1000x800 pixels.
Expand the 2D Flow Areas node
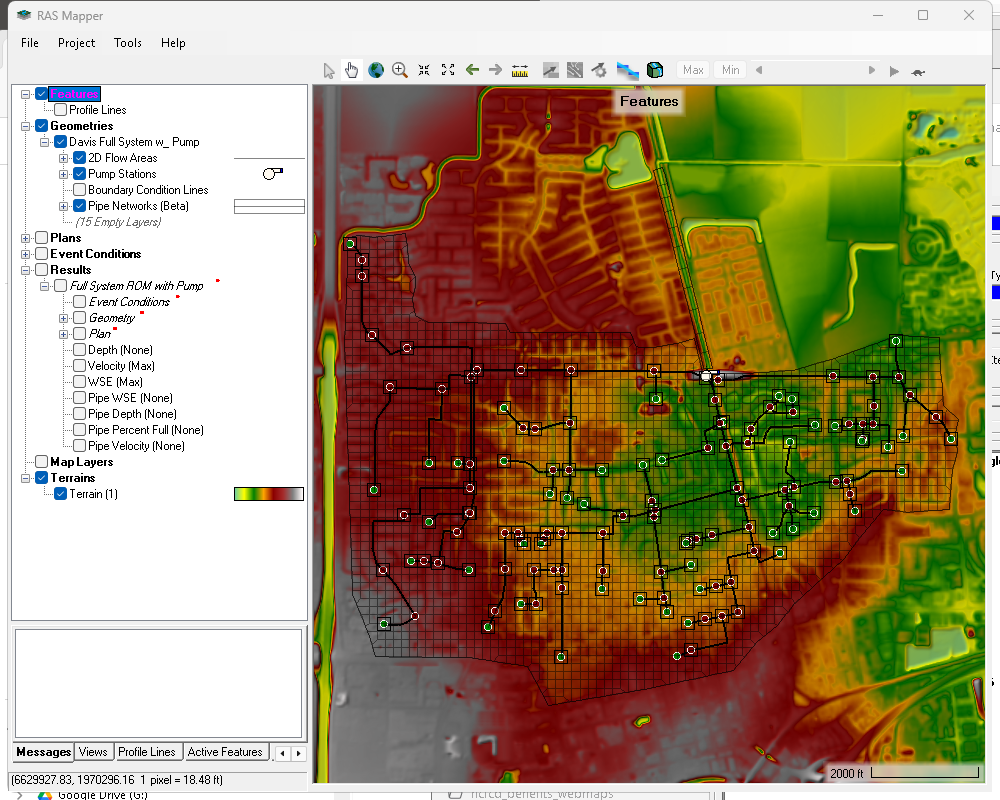[x=64, y=158]
